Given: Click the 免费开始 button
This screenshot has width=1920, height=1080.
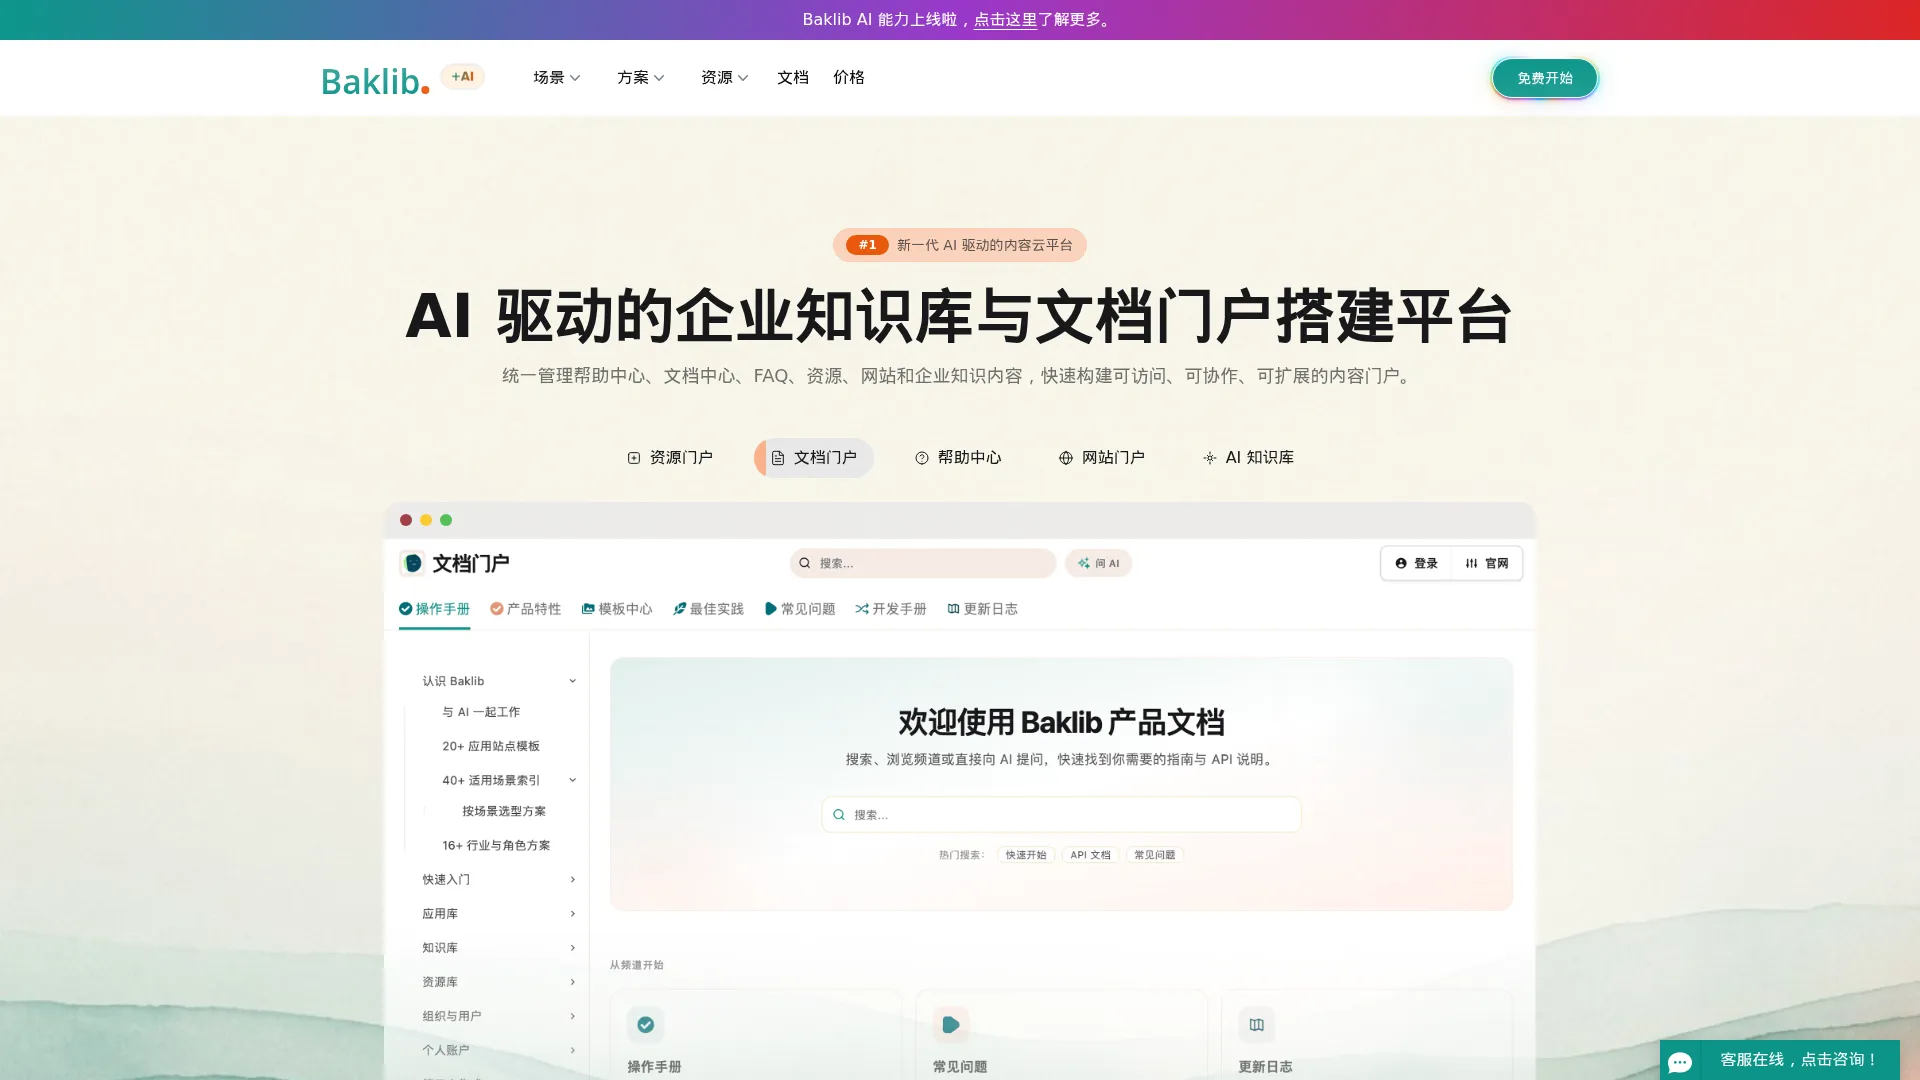Looking at the screenshot, I should click(1544, 78).
